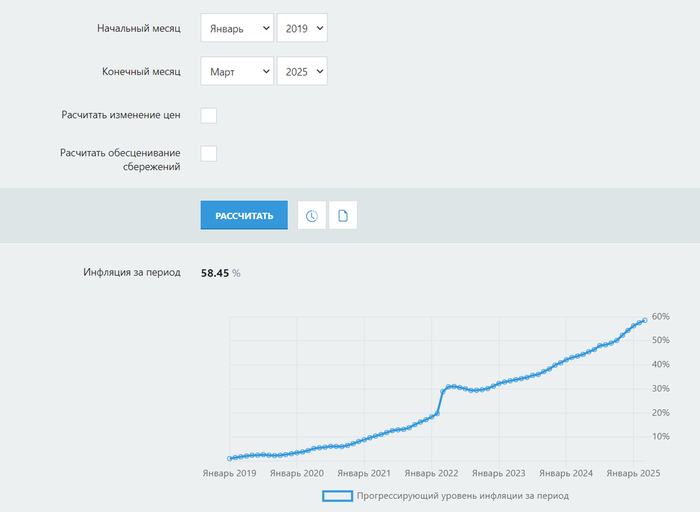Click the 'Расчитать изменение цен' label text
Image resolution: width=700 pixels, height=512 pixels.
[x=120, y=115]
